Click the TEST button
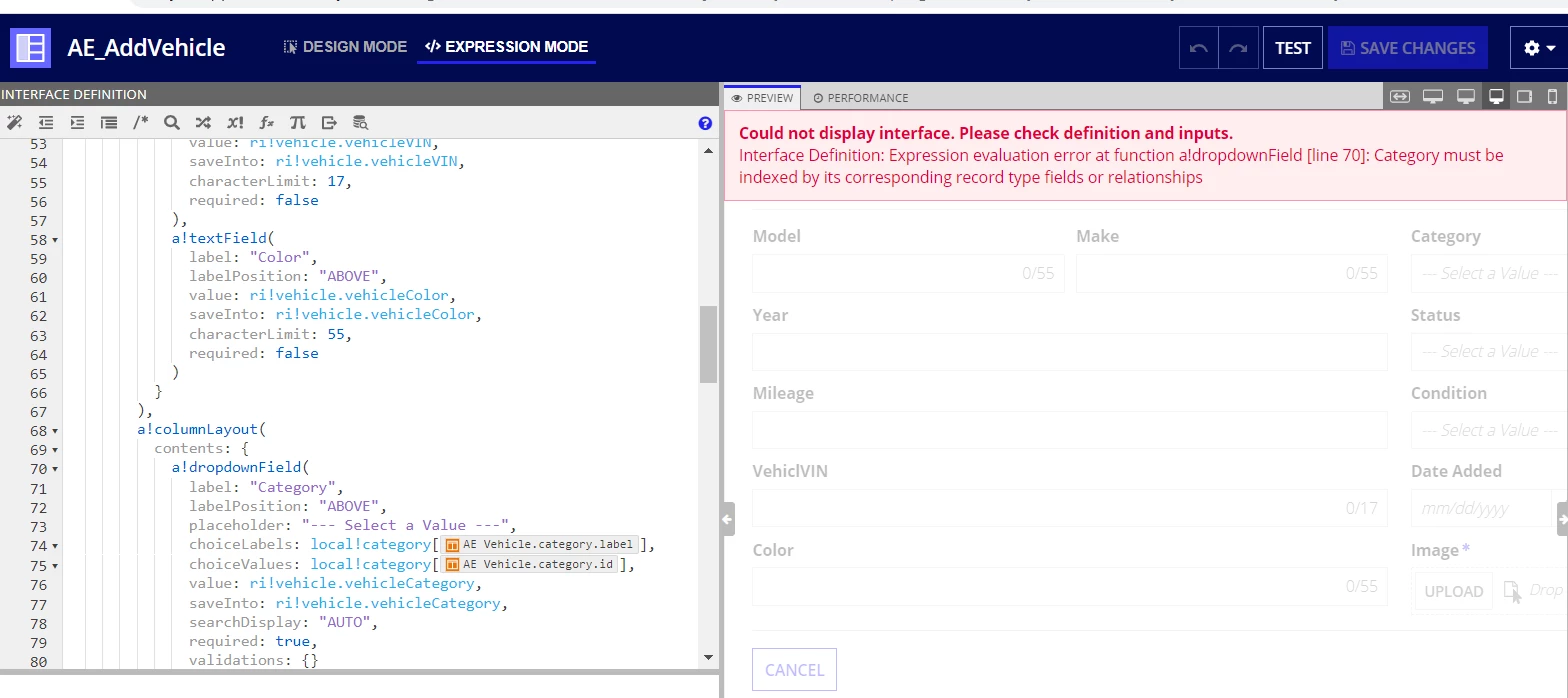The height and width of the screenshot is (698, 1568). 1293,48
